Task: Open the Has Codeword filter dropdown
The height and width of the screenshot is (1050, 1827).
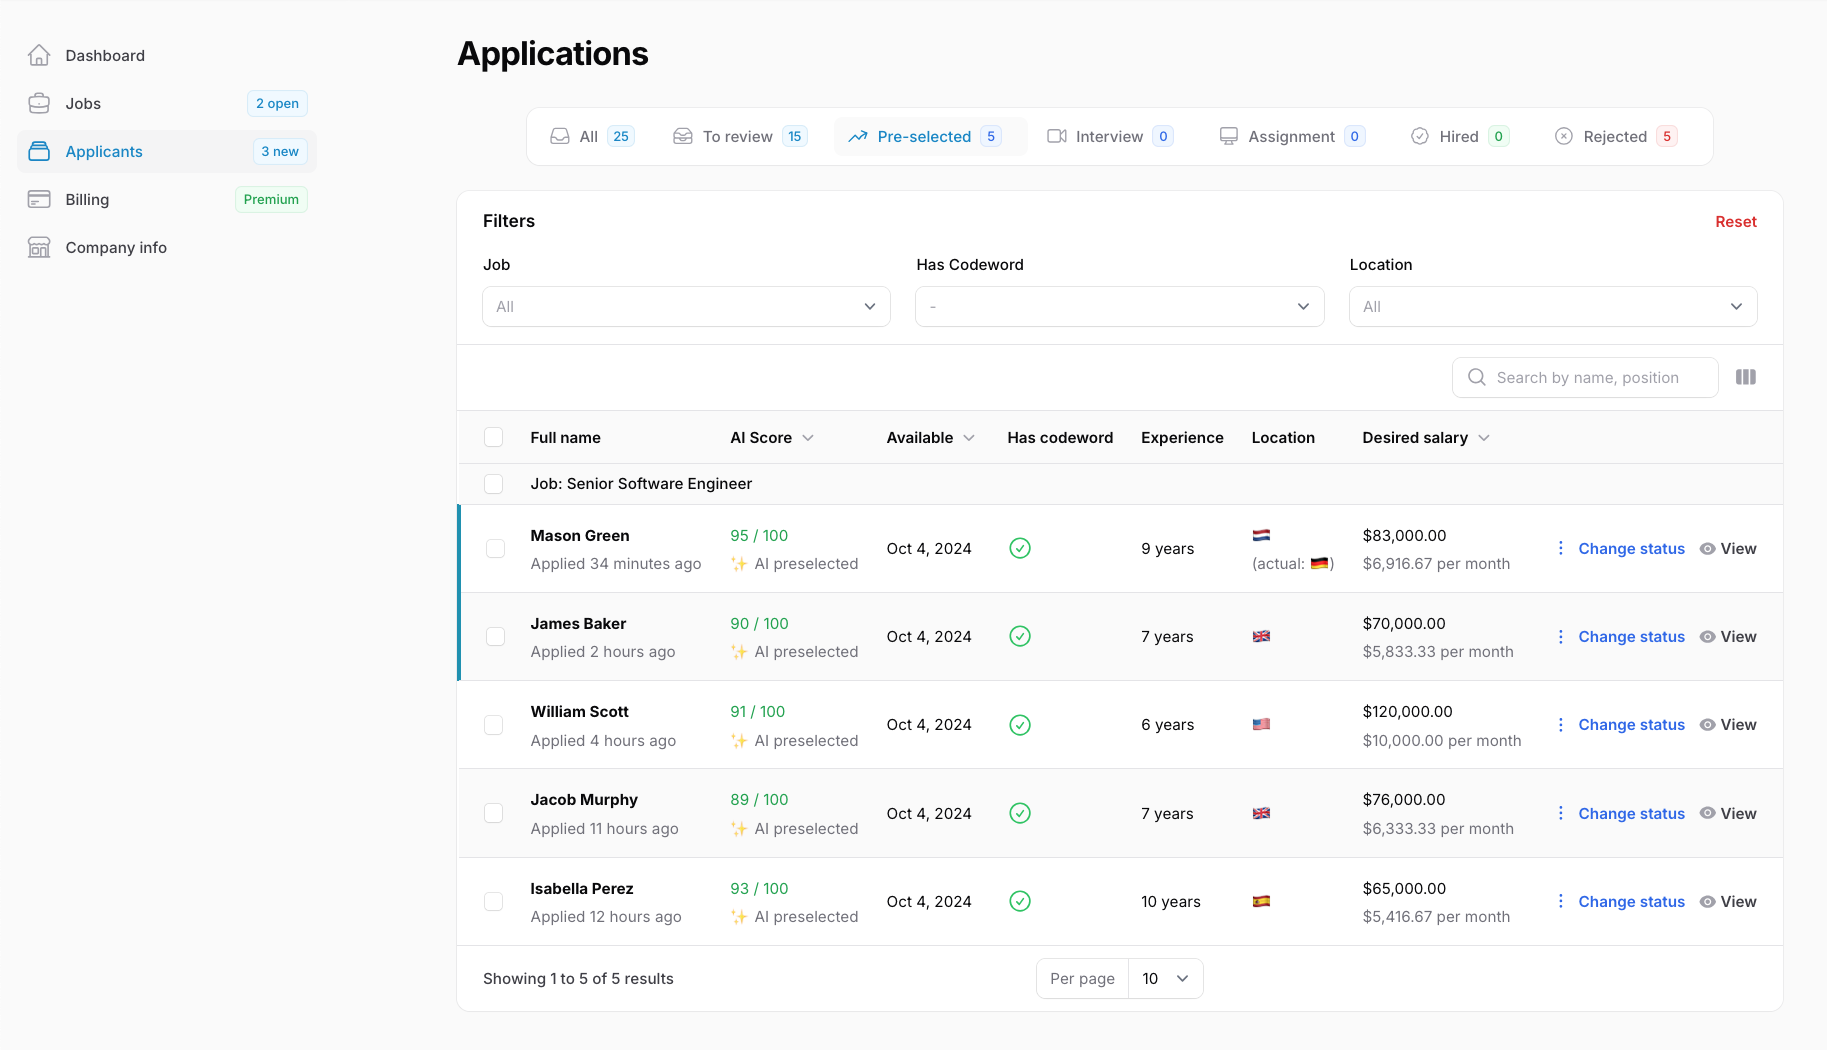Action: [1120, 306]
